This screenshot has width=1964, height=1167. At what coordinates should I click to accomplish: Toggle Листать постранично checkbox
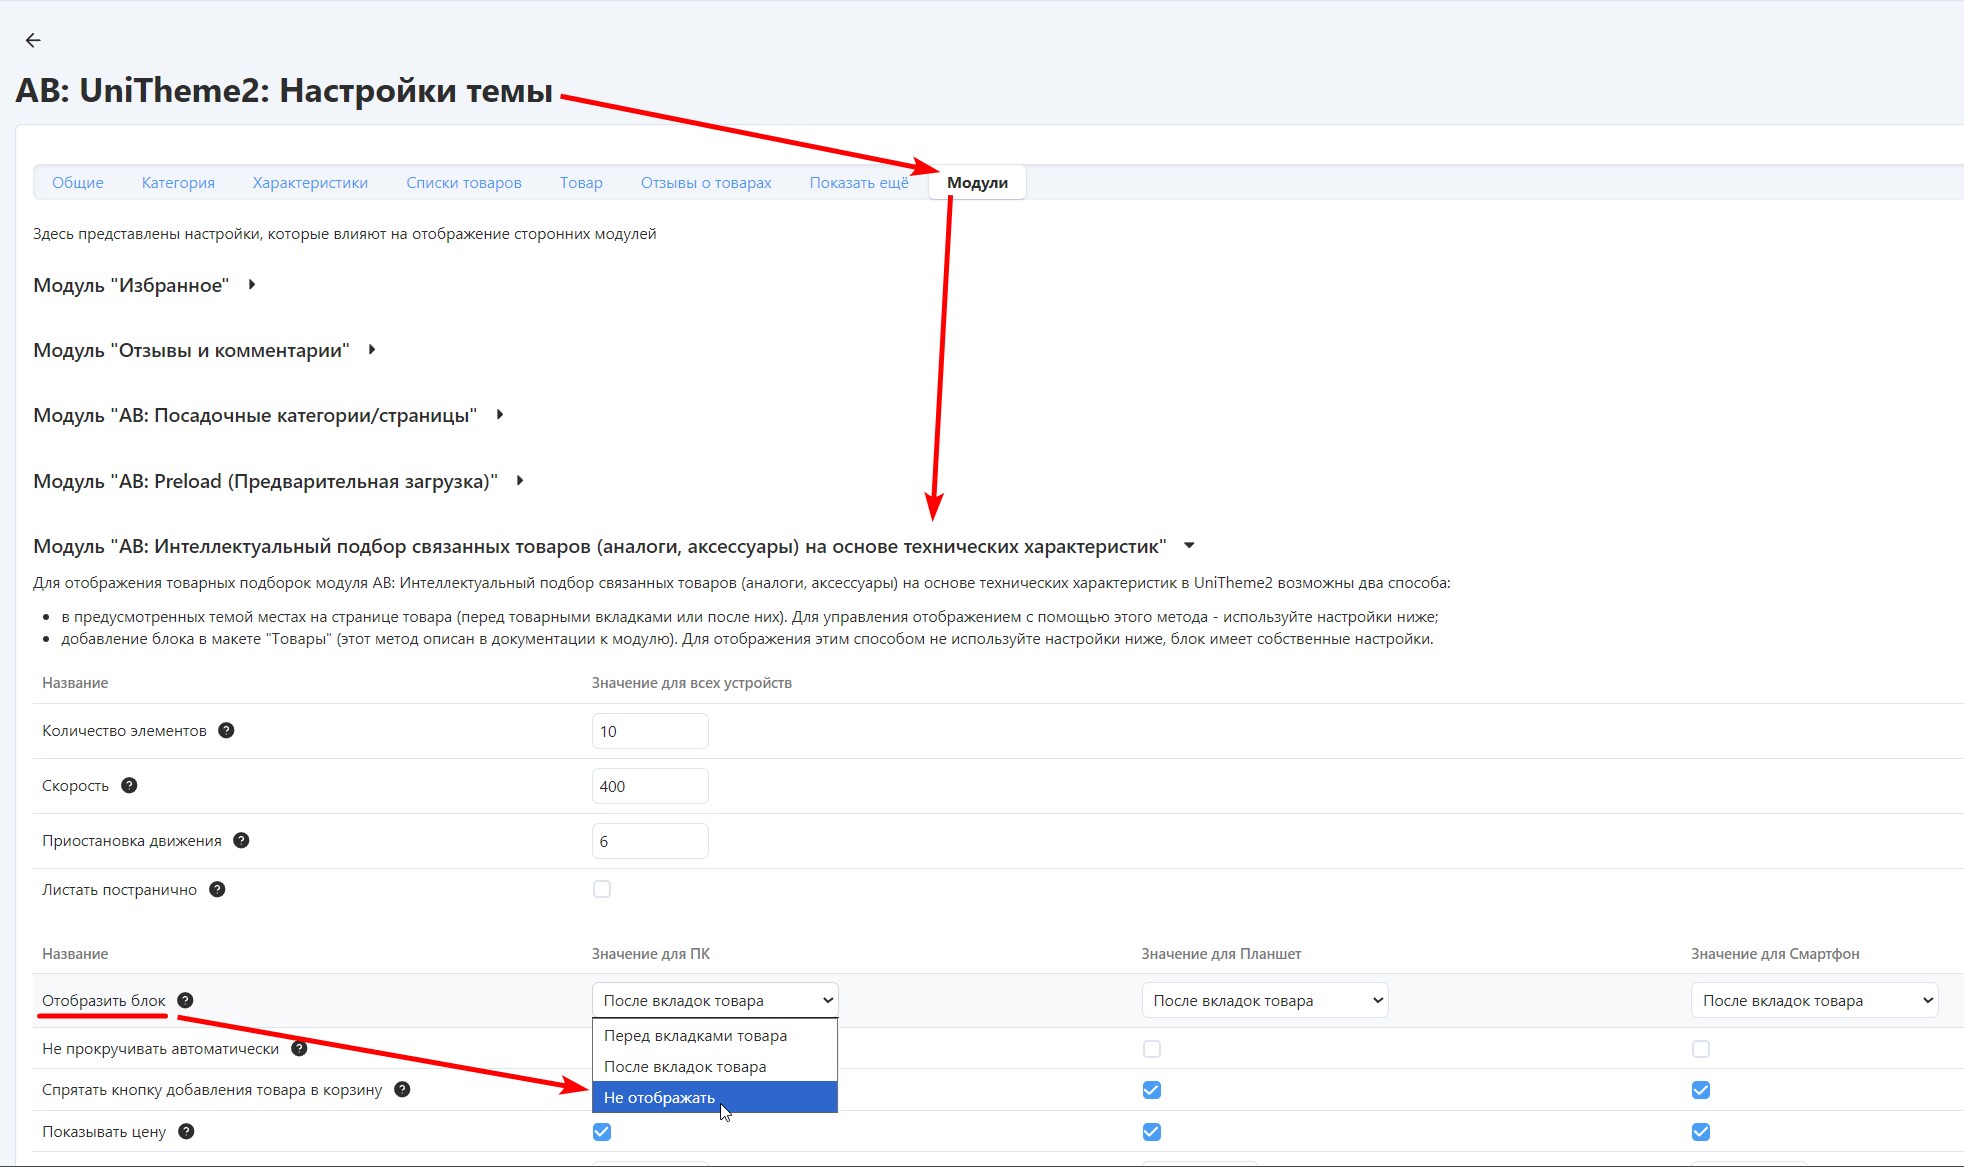click(602, 889)
